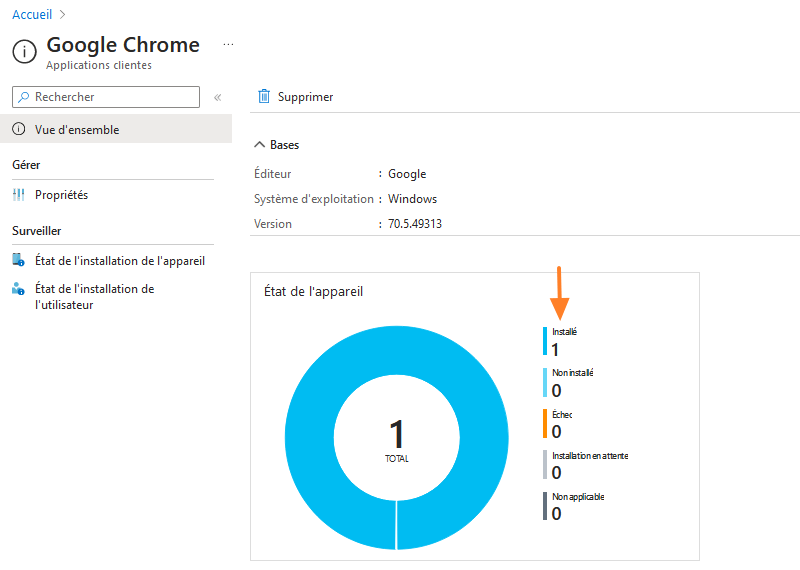Open État de l'installation de l'utilisateur
Viewport: 800px width, 570px height.
pos(94,296)
